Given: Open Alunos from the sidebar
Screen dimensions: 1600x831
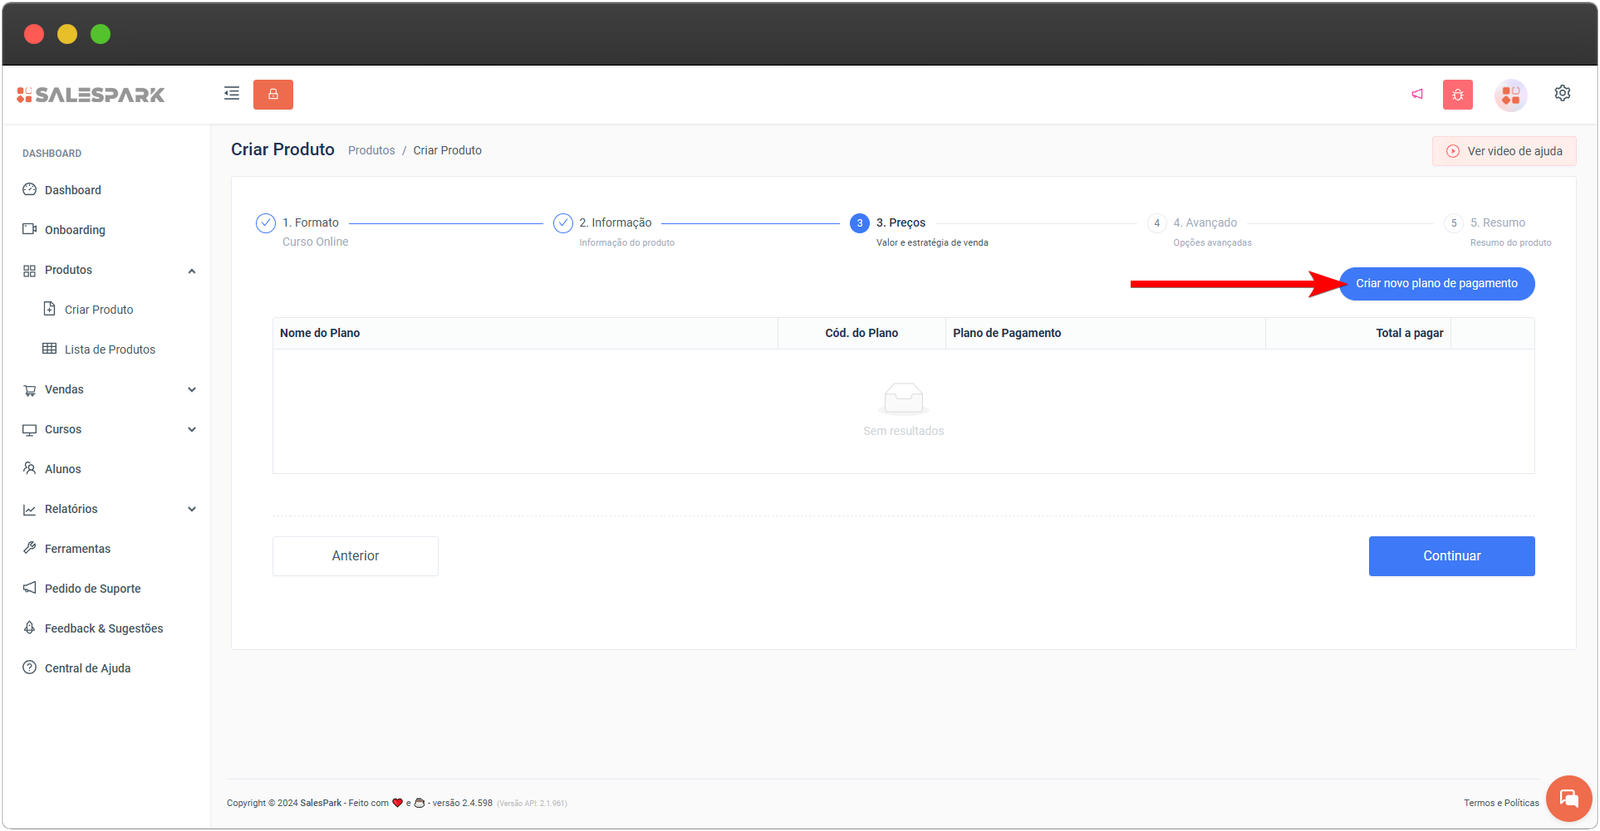Looking at the screenshot, I should (62, 469).
